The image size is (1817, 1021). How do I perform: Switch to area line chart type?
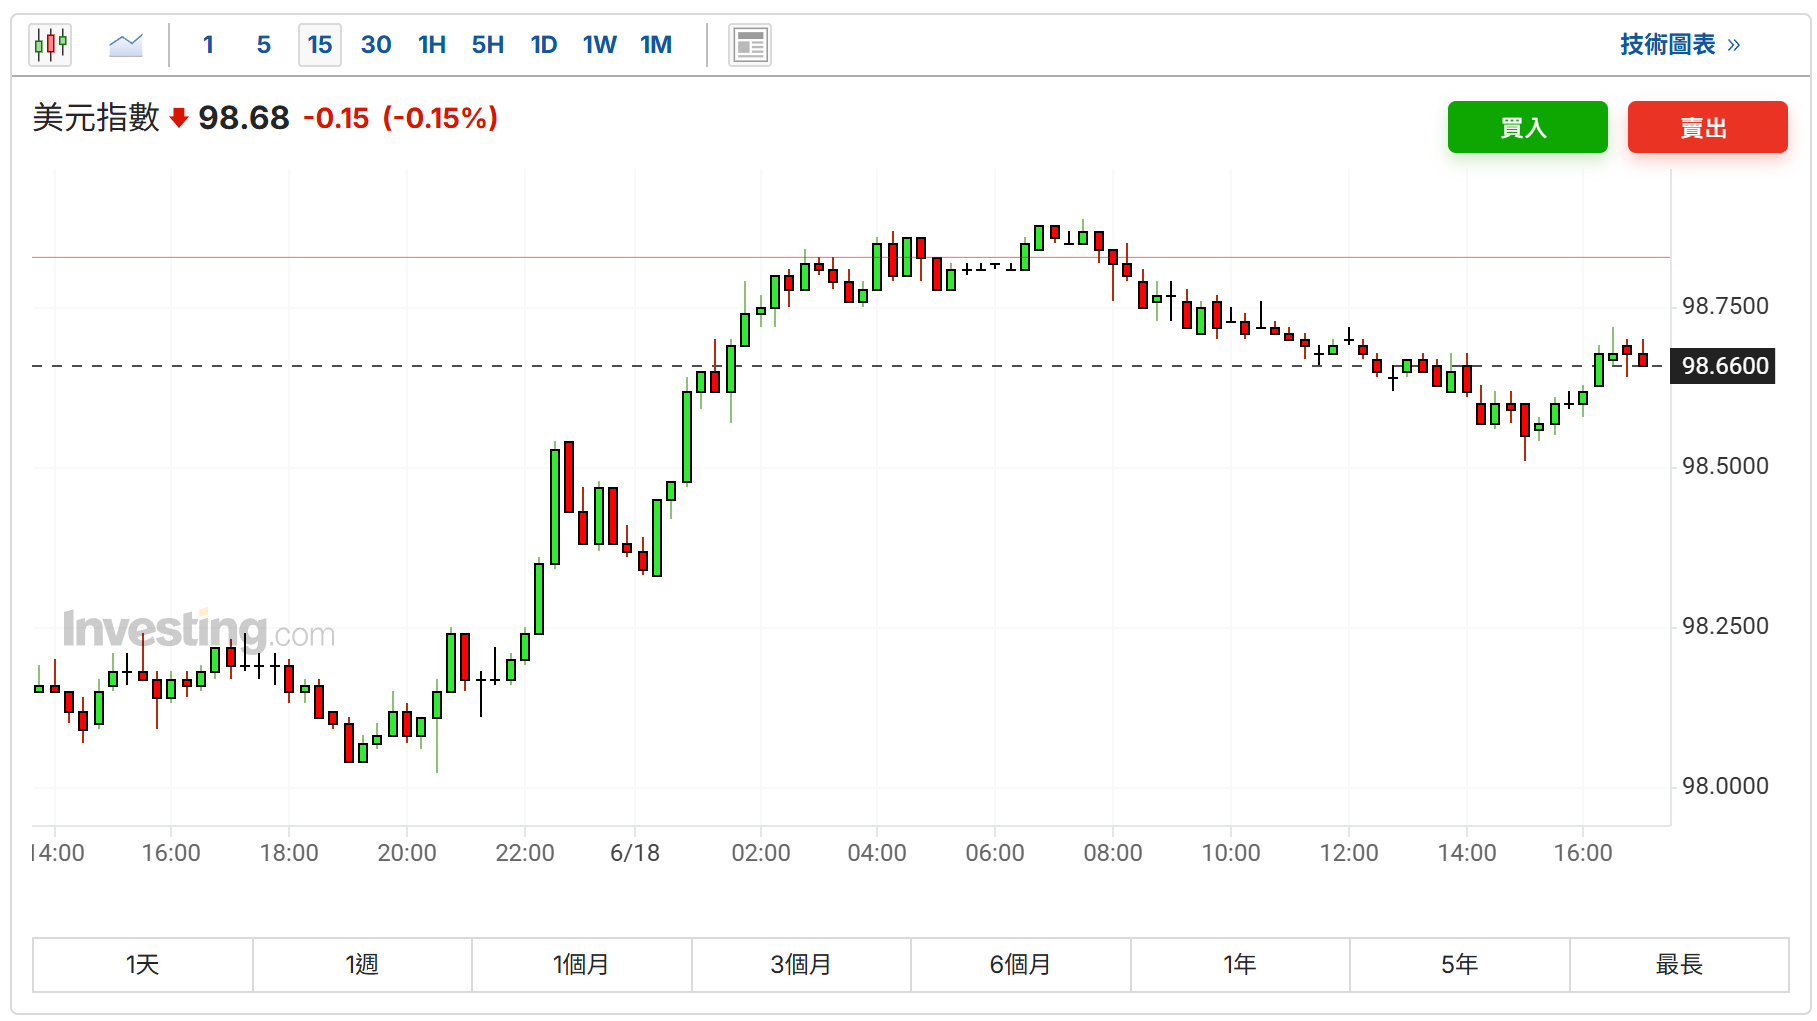click(x=126, y=45)
